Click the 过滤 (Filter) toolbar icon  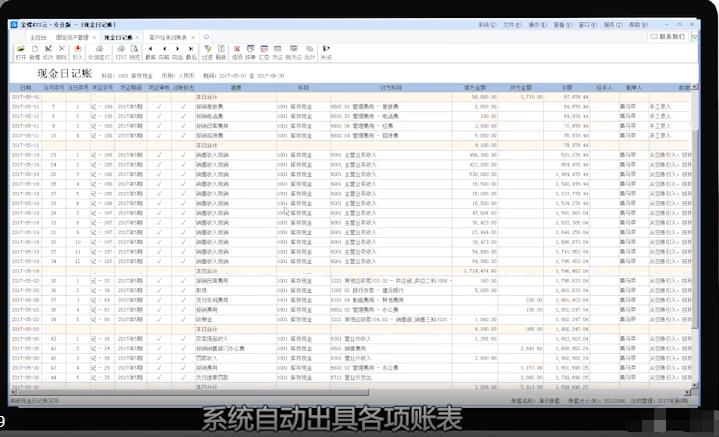click(206, 52)
